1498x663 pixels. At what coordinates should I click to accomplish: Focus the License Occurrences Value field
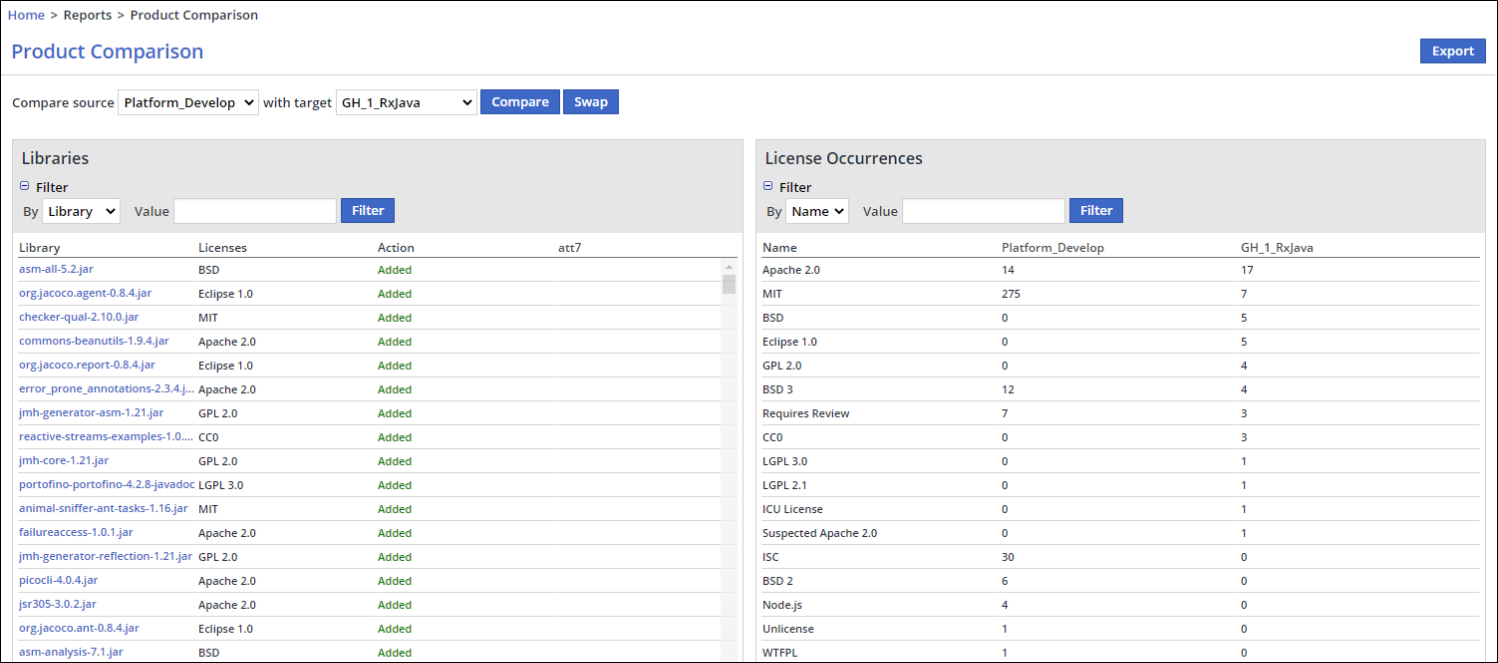pos(983,211)
